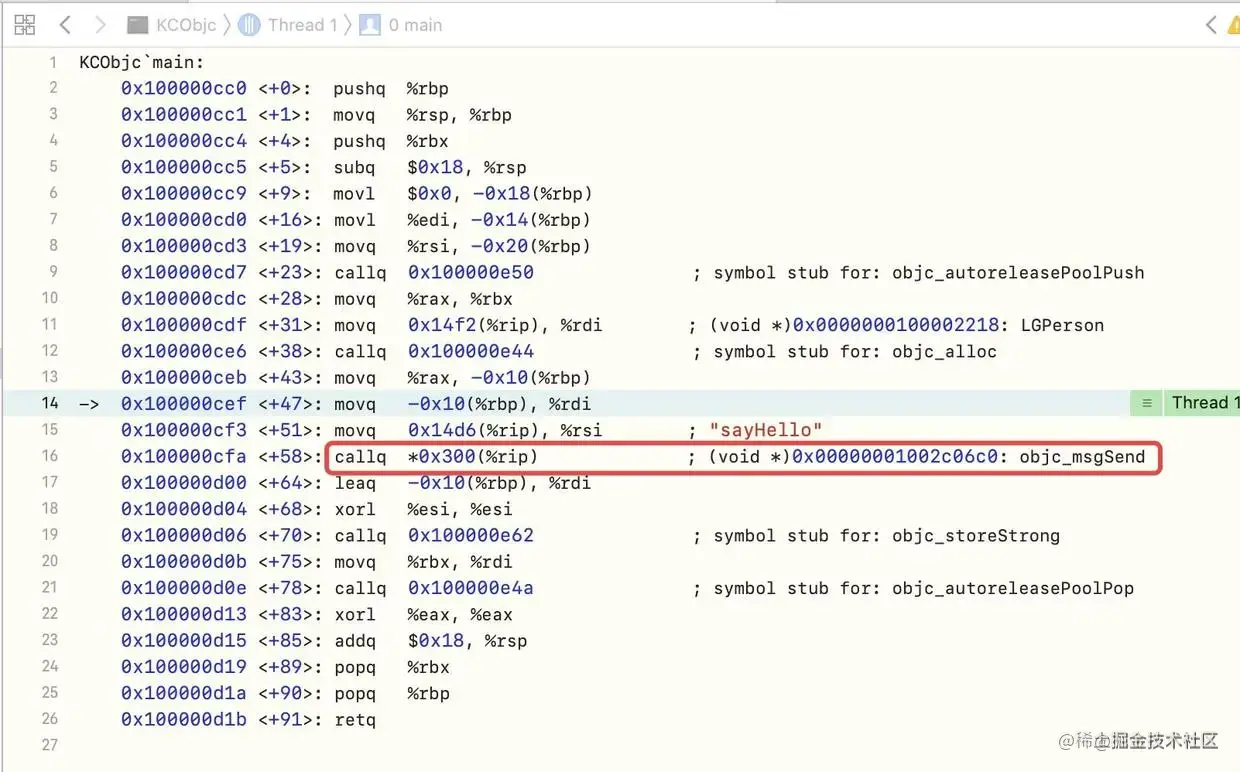Click callq *0x300(%rip) instruction on line 16
The height and width of the screenshot is (772, 1240).
tap(436, 457)
